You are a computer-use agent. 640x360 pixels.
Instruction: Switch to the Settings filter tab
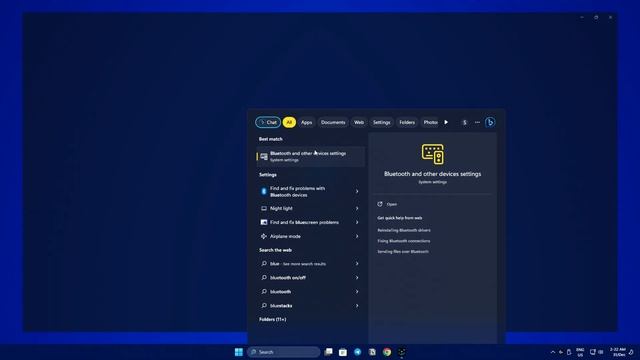[x=382, y=122]
